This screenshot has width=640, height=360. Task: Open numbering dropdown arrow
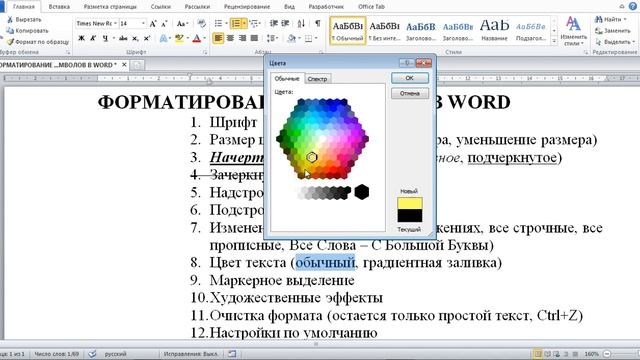244,24
